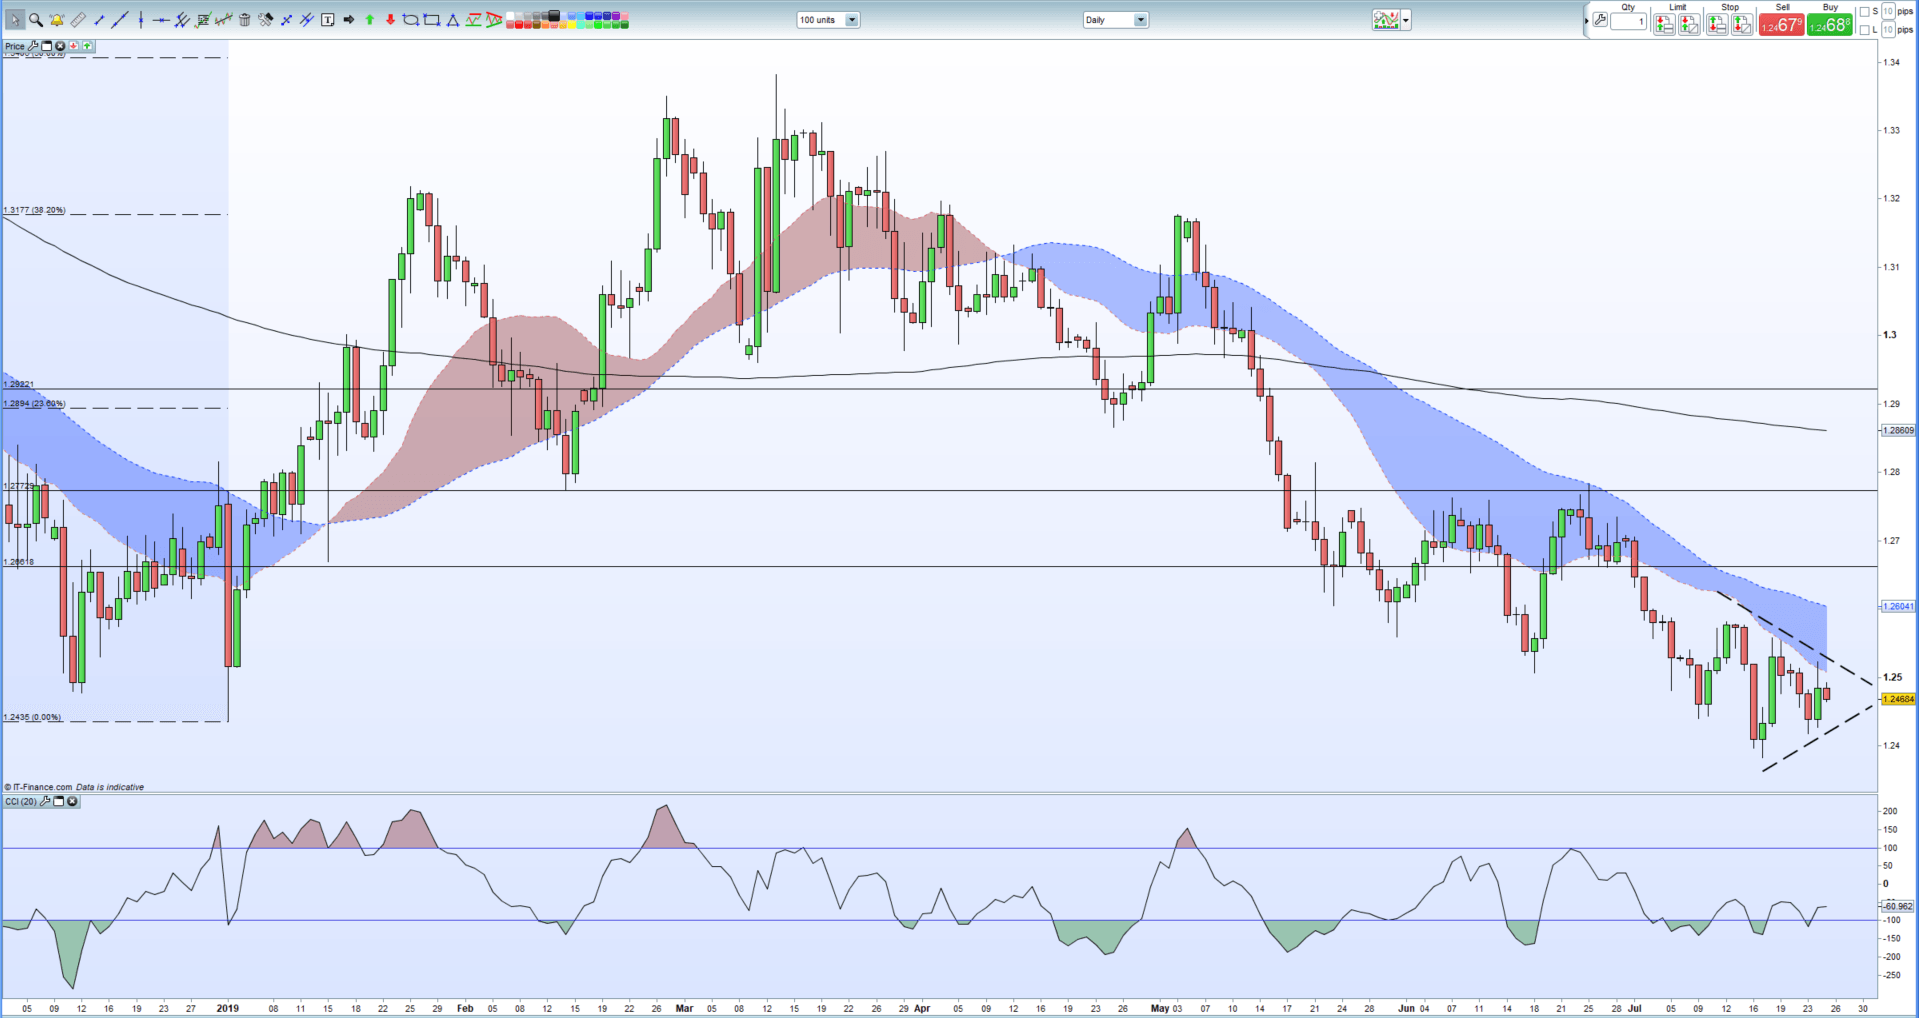1919x1018 pixels.
Task: Pick the ruler measurement tool
Action: click(78, 20)
